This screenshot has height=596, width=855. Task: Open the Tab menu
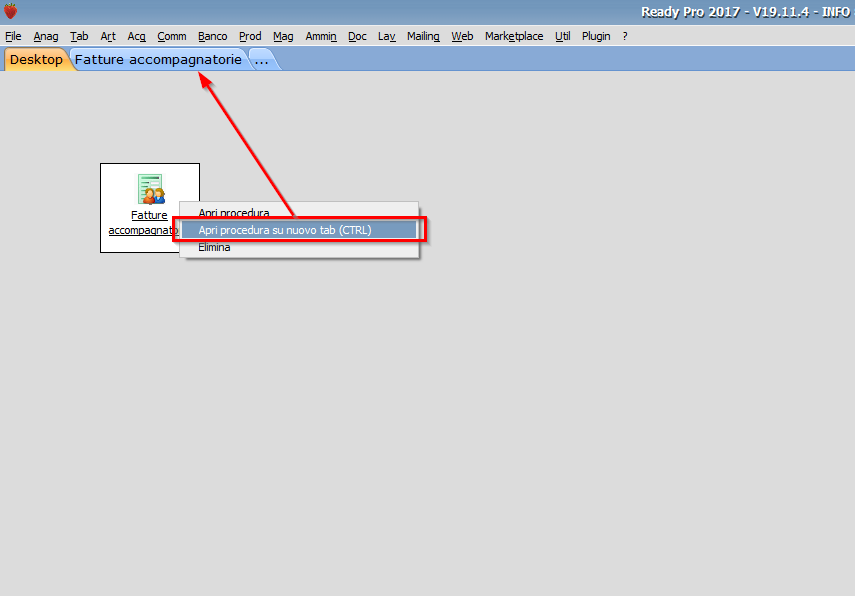click(x=79, y=36)
